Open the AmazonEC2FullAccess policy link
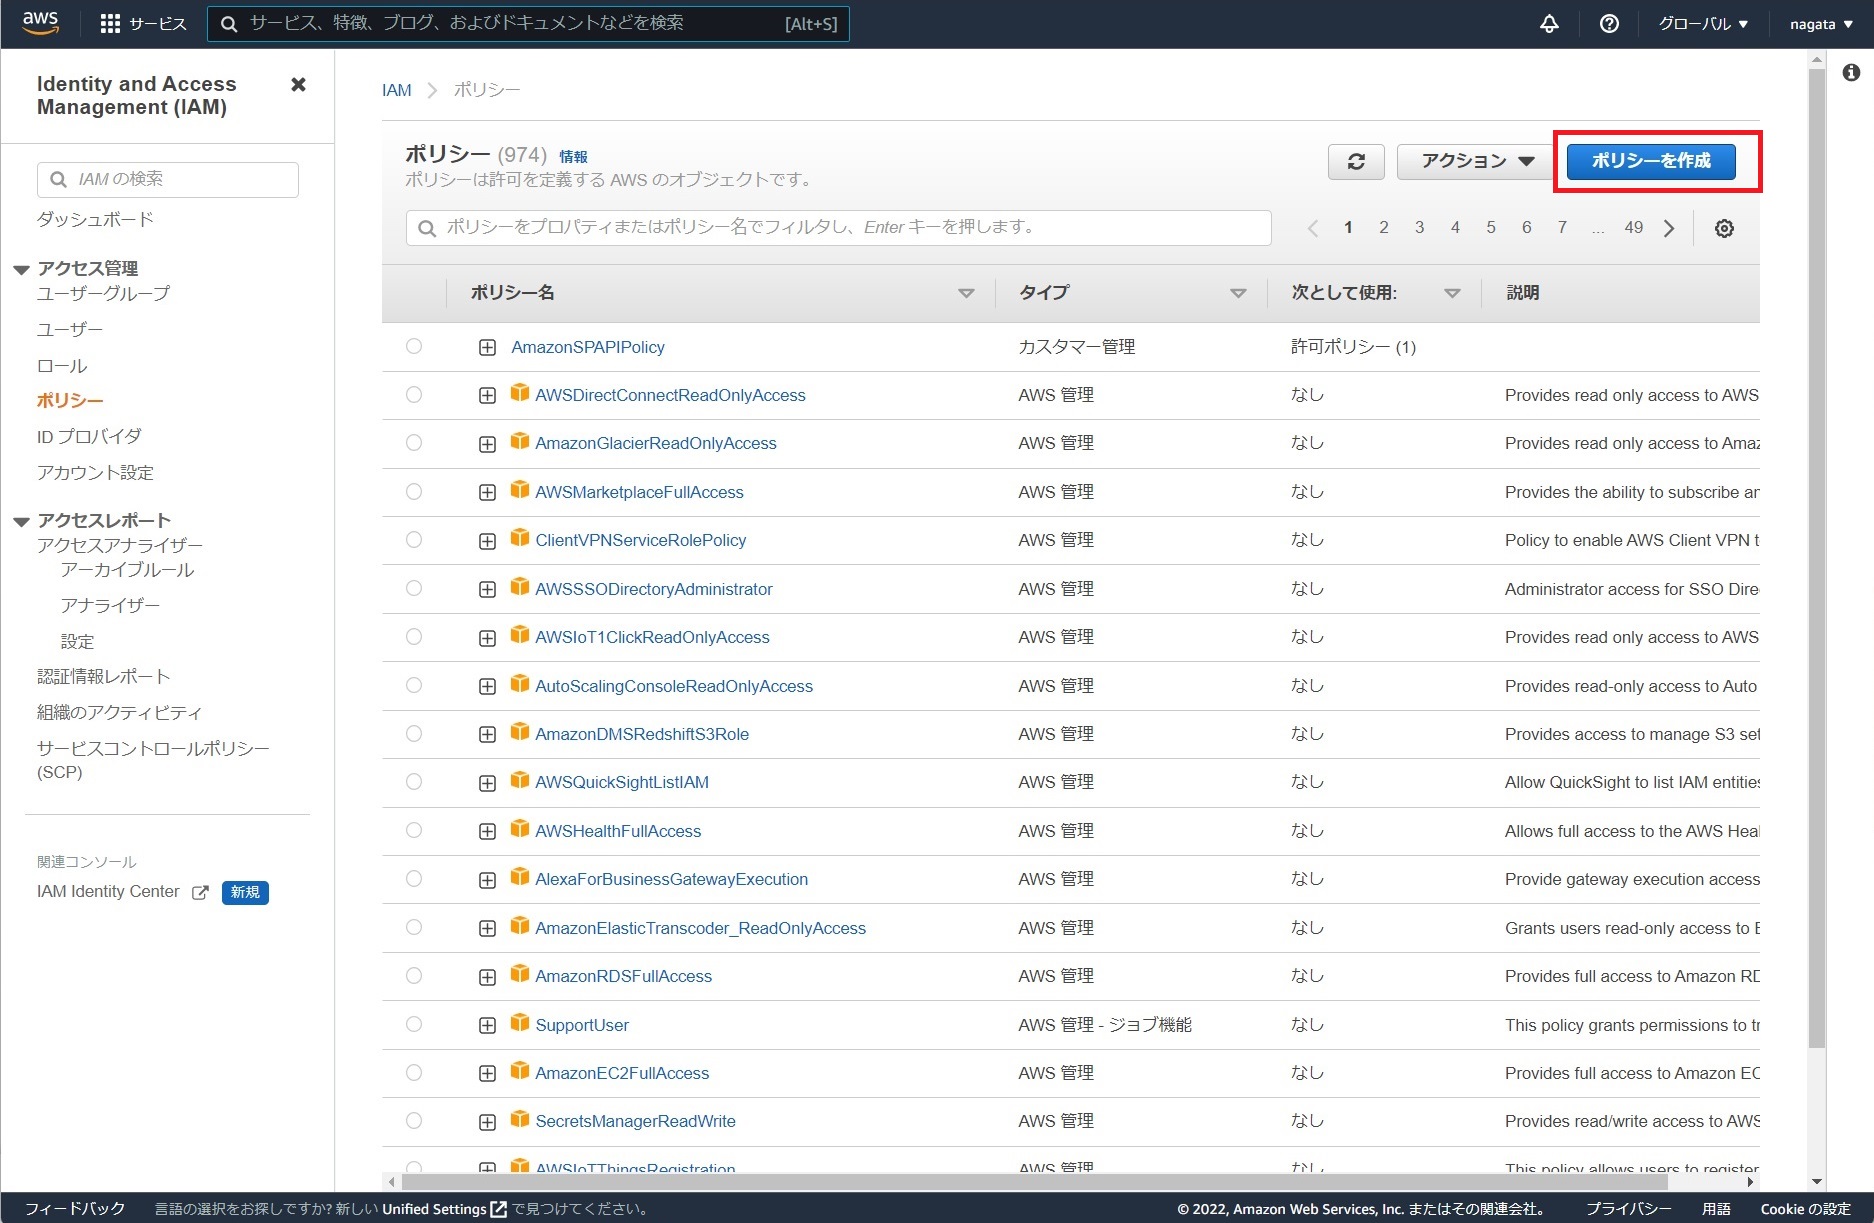This screenshot has width=1874, height=1223. pos(622,1072)
